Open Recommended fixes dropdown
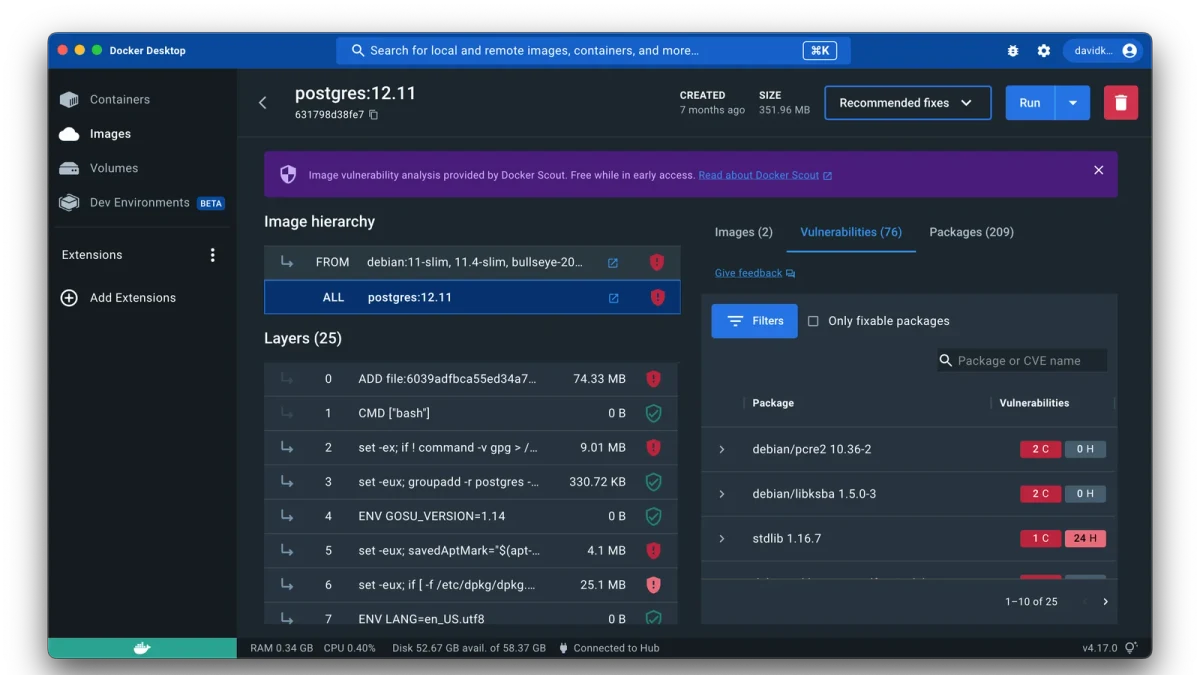This screenshot has height=675, width=1200. pyautogui.click(x=908, y=103)
